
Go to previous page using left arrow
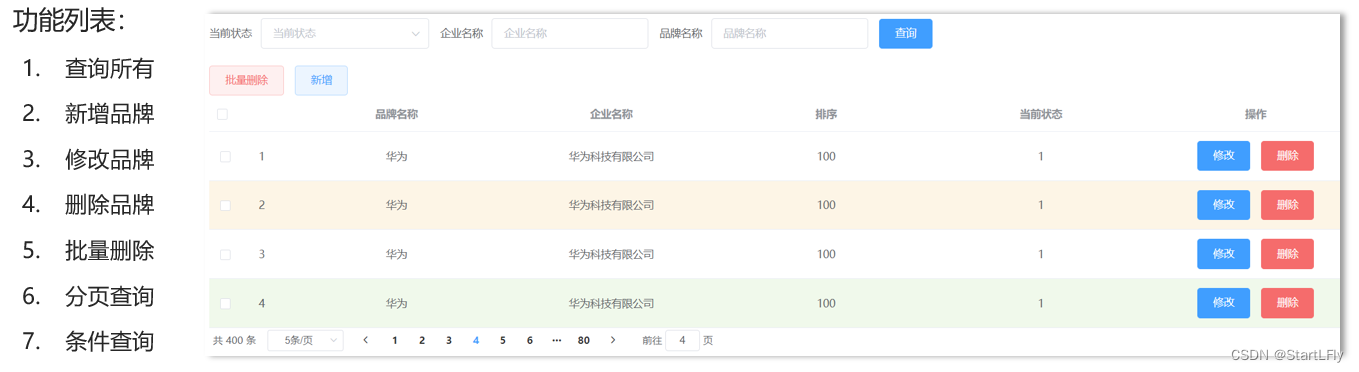365,340
